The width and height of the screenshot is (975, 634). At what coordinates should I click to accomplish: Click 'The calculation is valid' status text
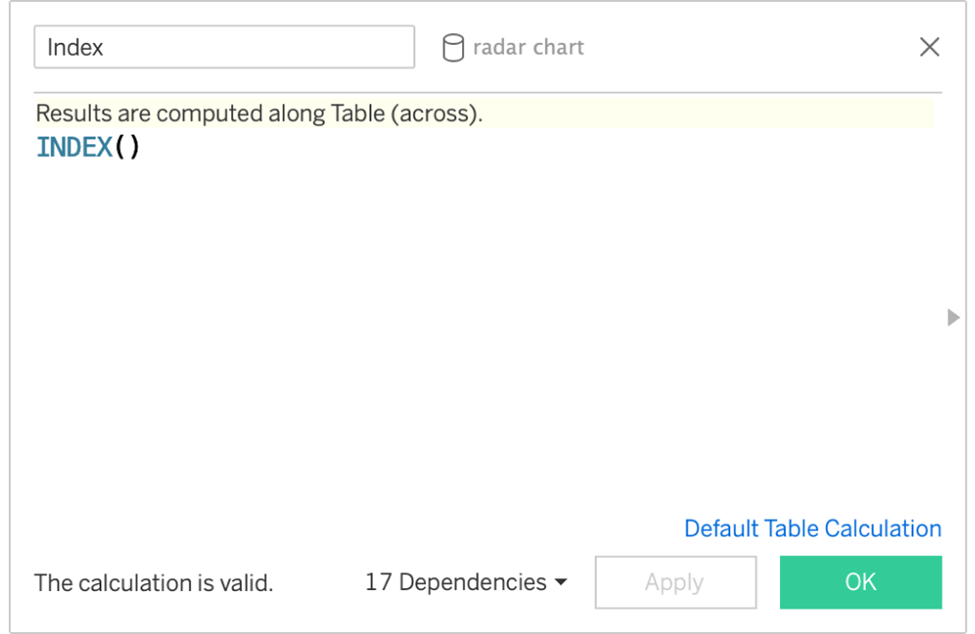[154, 583]
